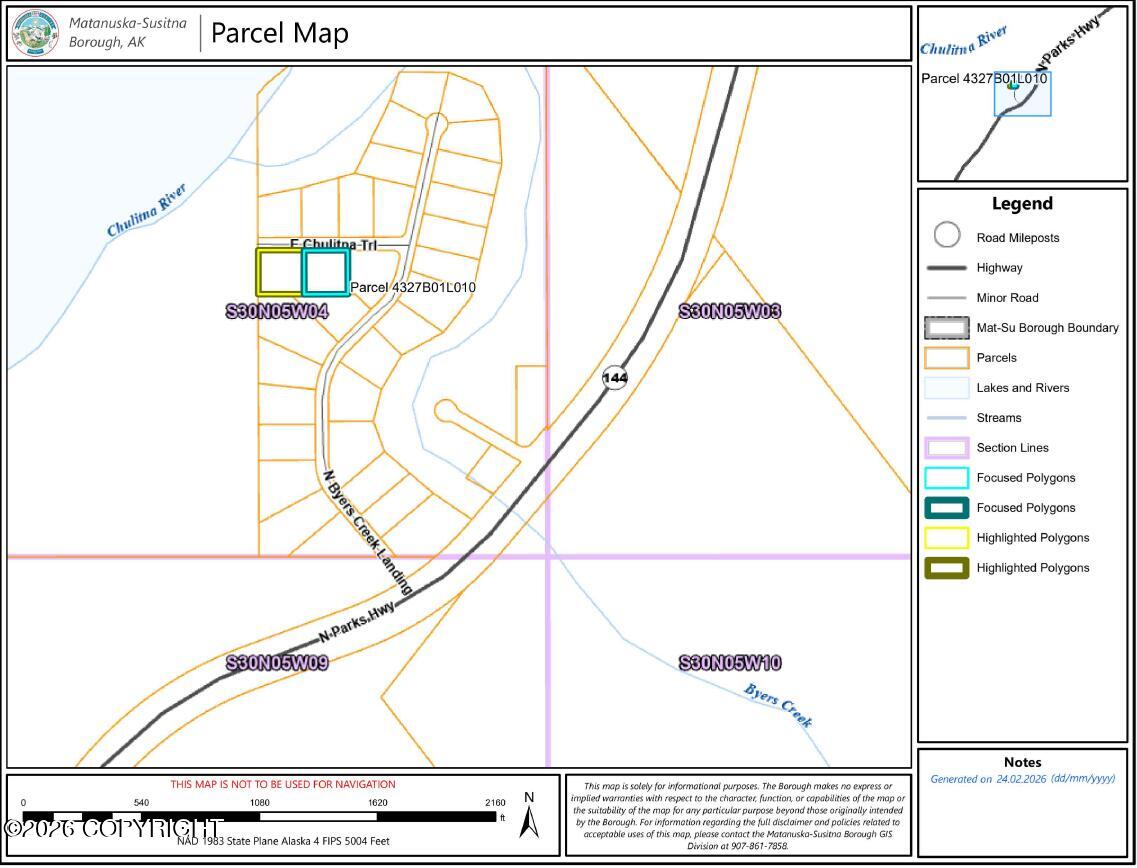
Task: Click the Byers Creek label on the map
Action: pyautogui.click(x=778, y=706)
